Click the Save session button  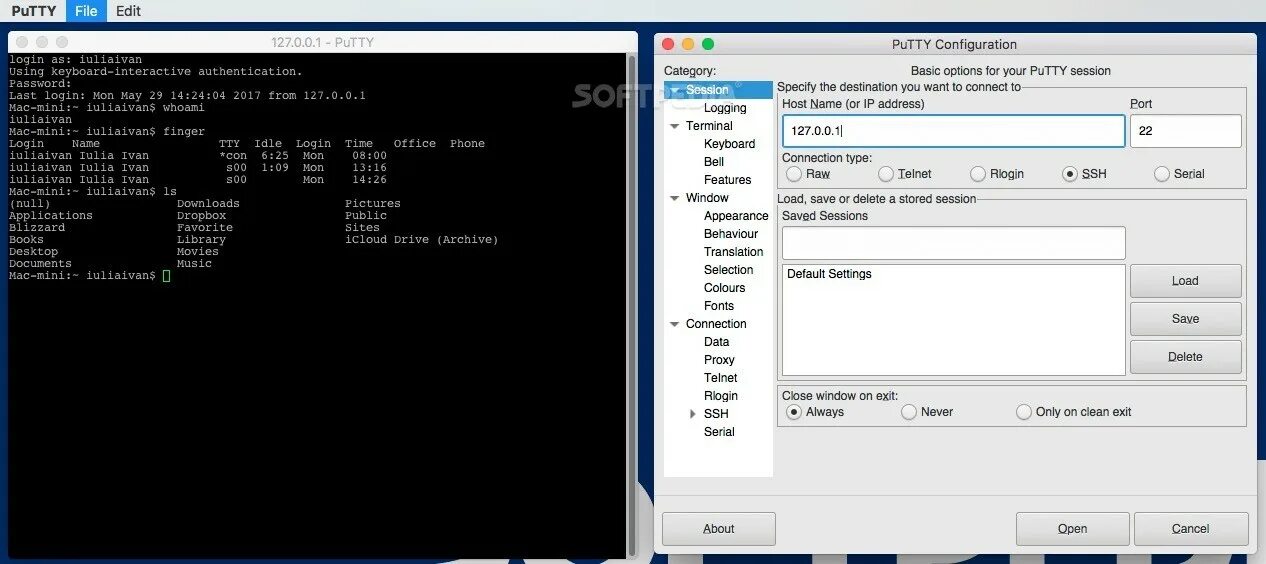1185,319
